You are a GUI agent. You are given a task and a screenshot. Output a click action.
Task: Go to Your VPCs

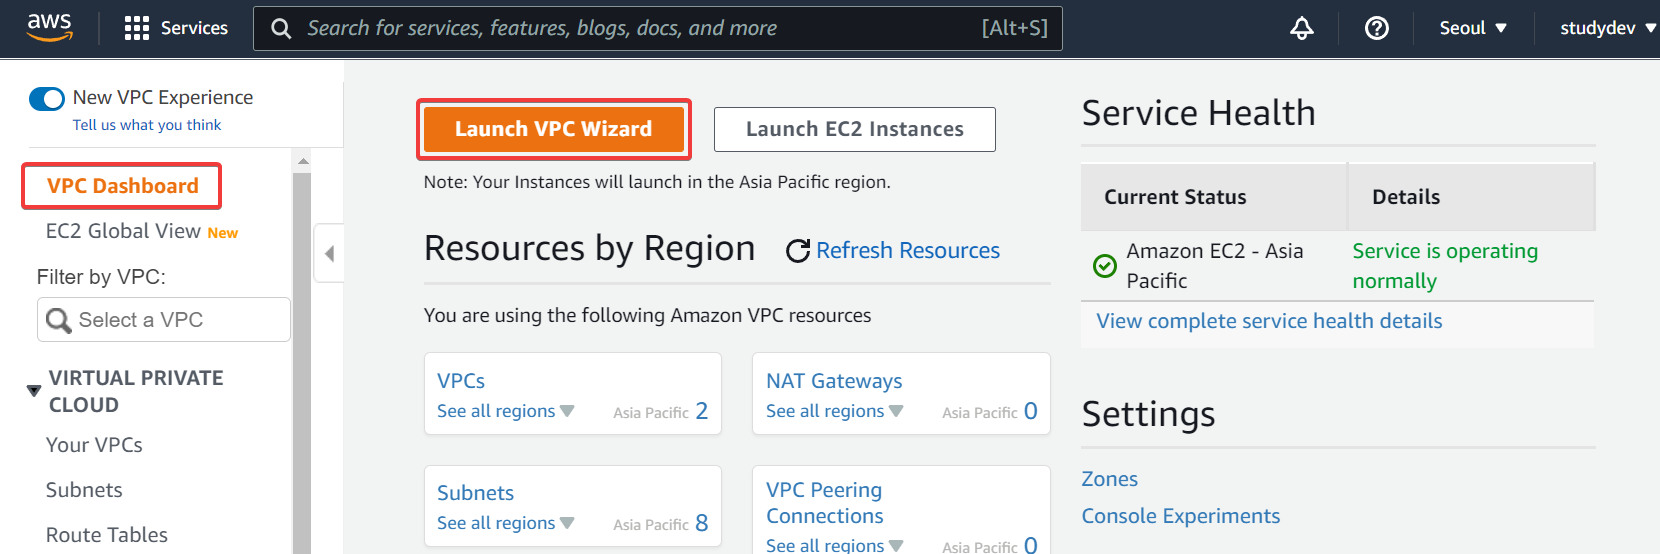tap(94, 445)
